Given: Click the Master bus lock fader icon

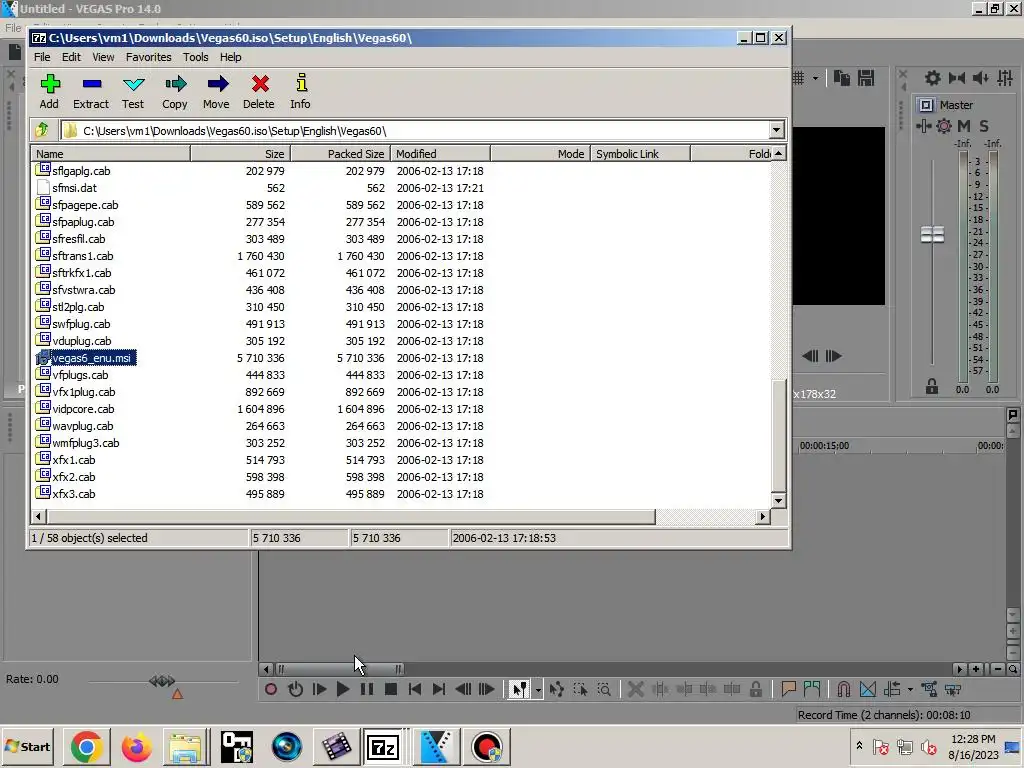Looking at the screenshot, I should tap(932, 387).
